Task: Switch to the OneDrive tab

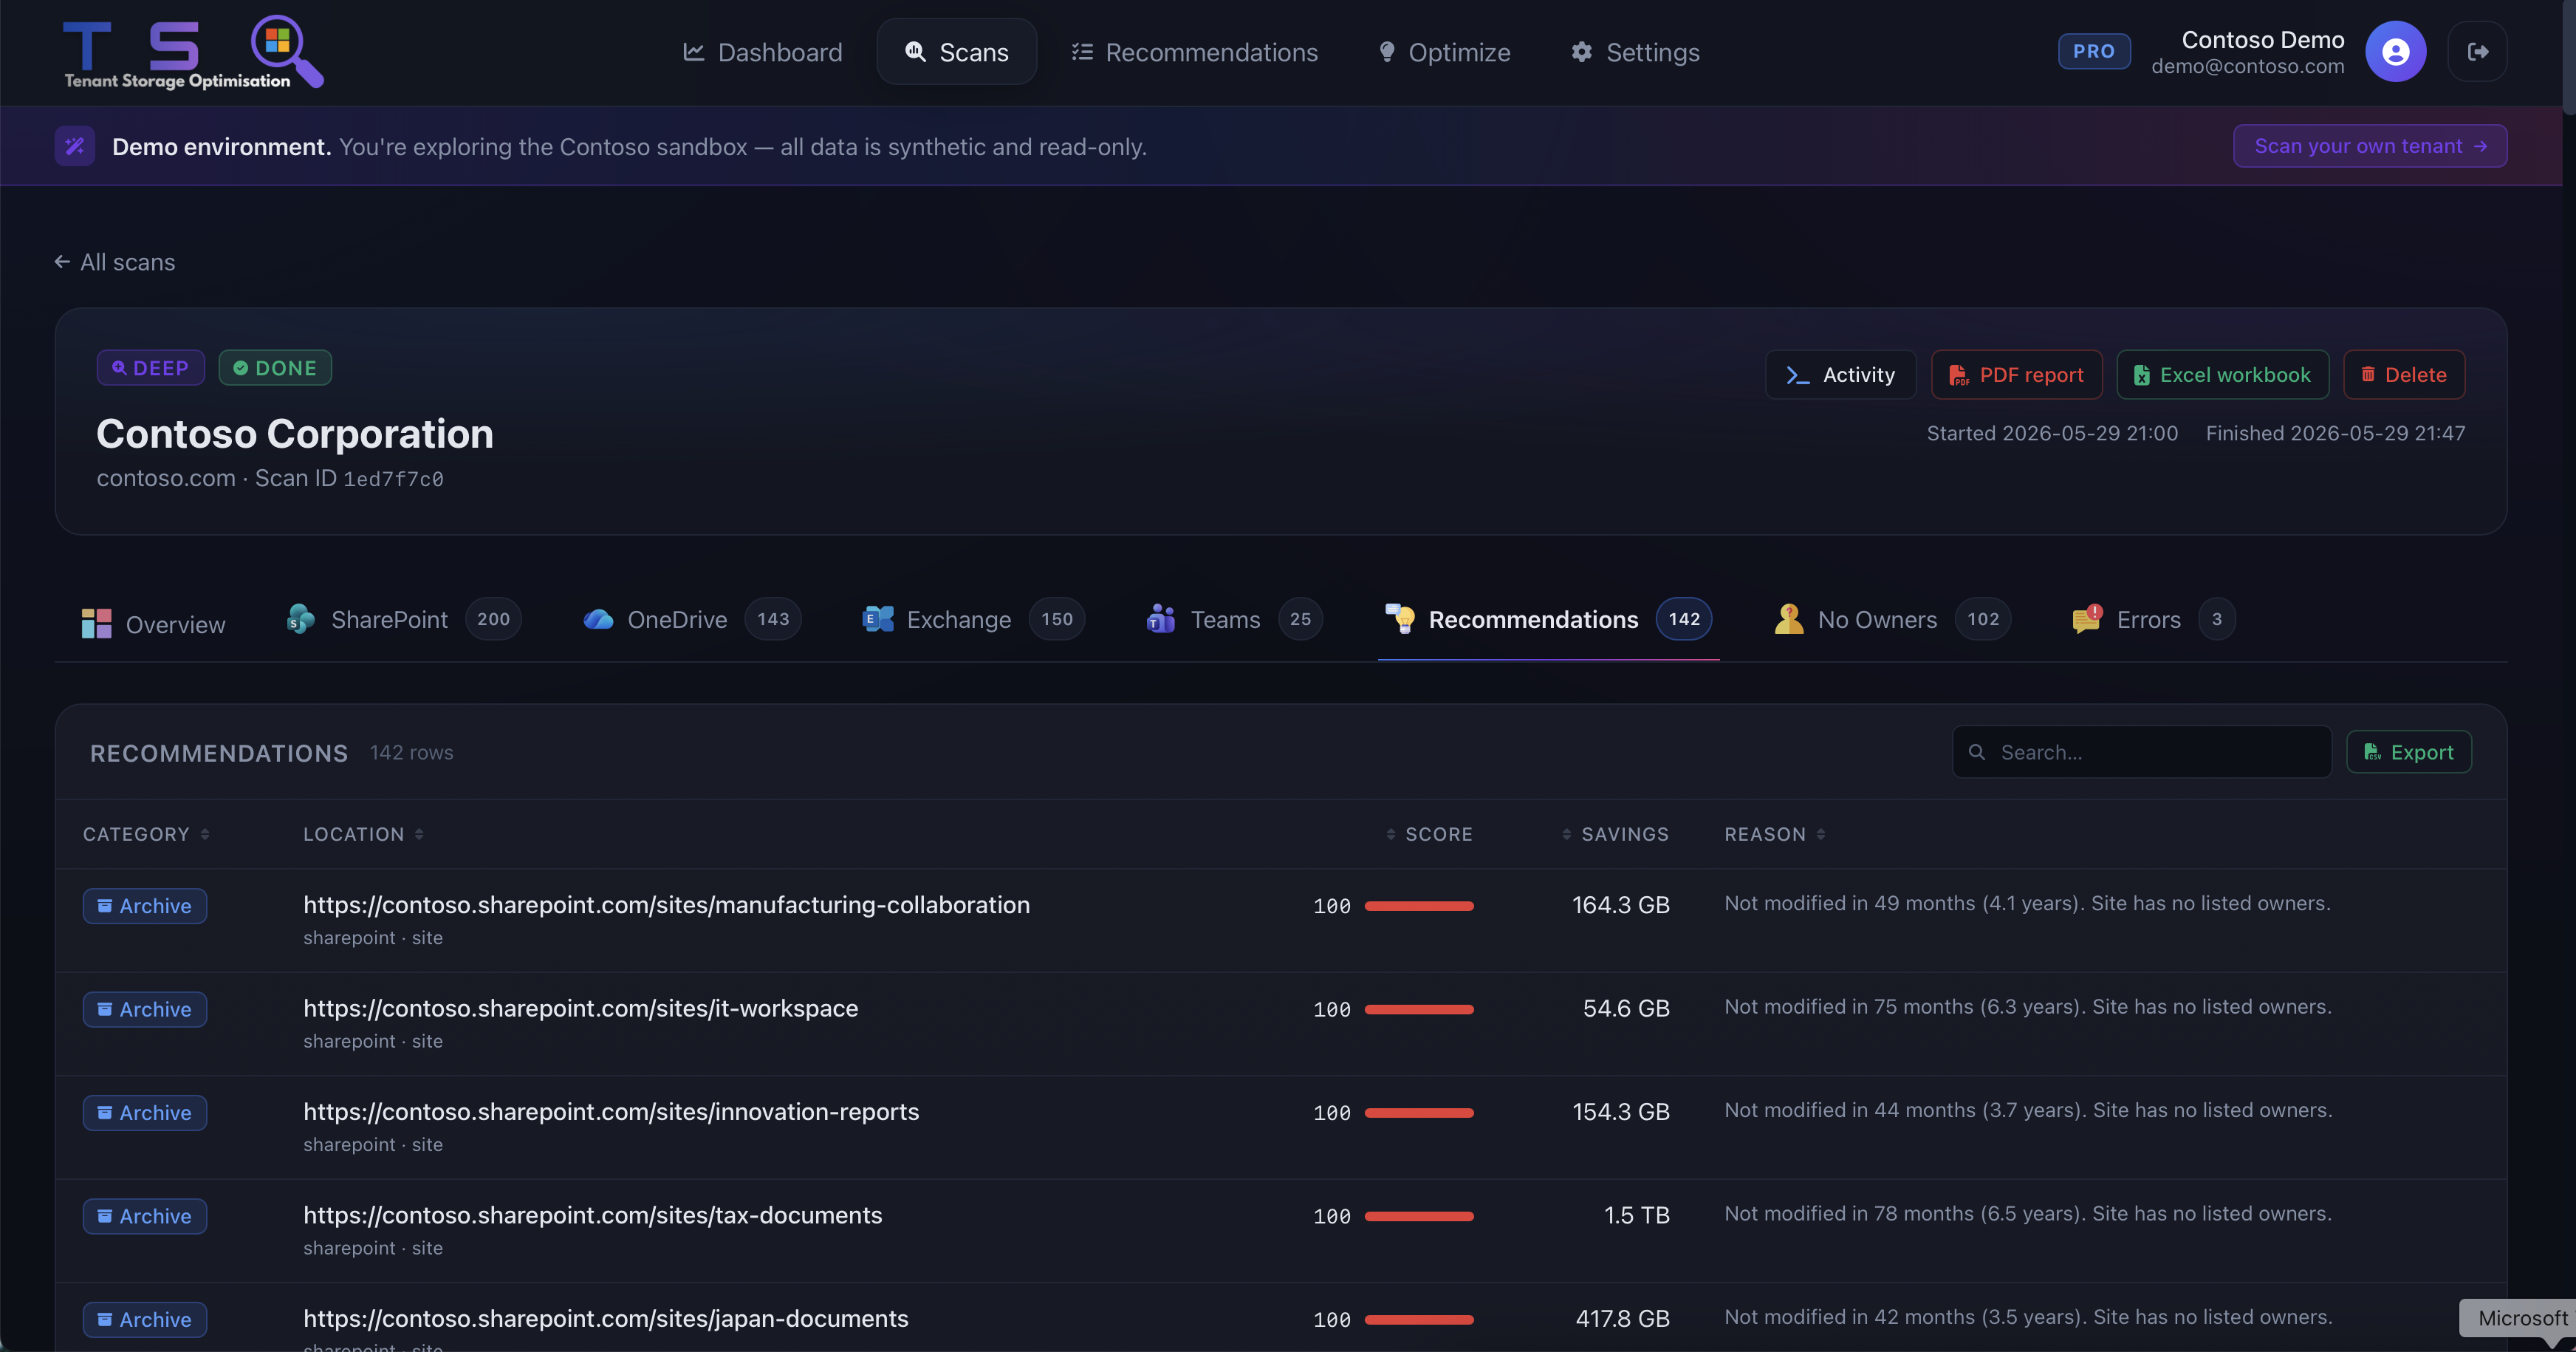Action: click(x=691, y=619)
